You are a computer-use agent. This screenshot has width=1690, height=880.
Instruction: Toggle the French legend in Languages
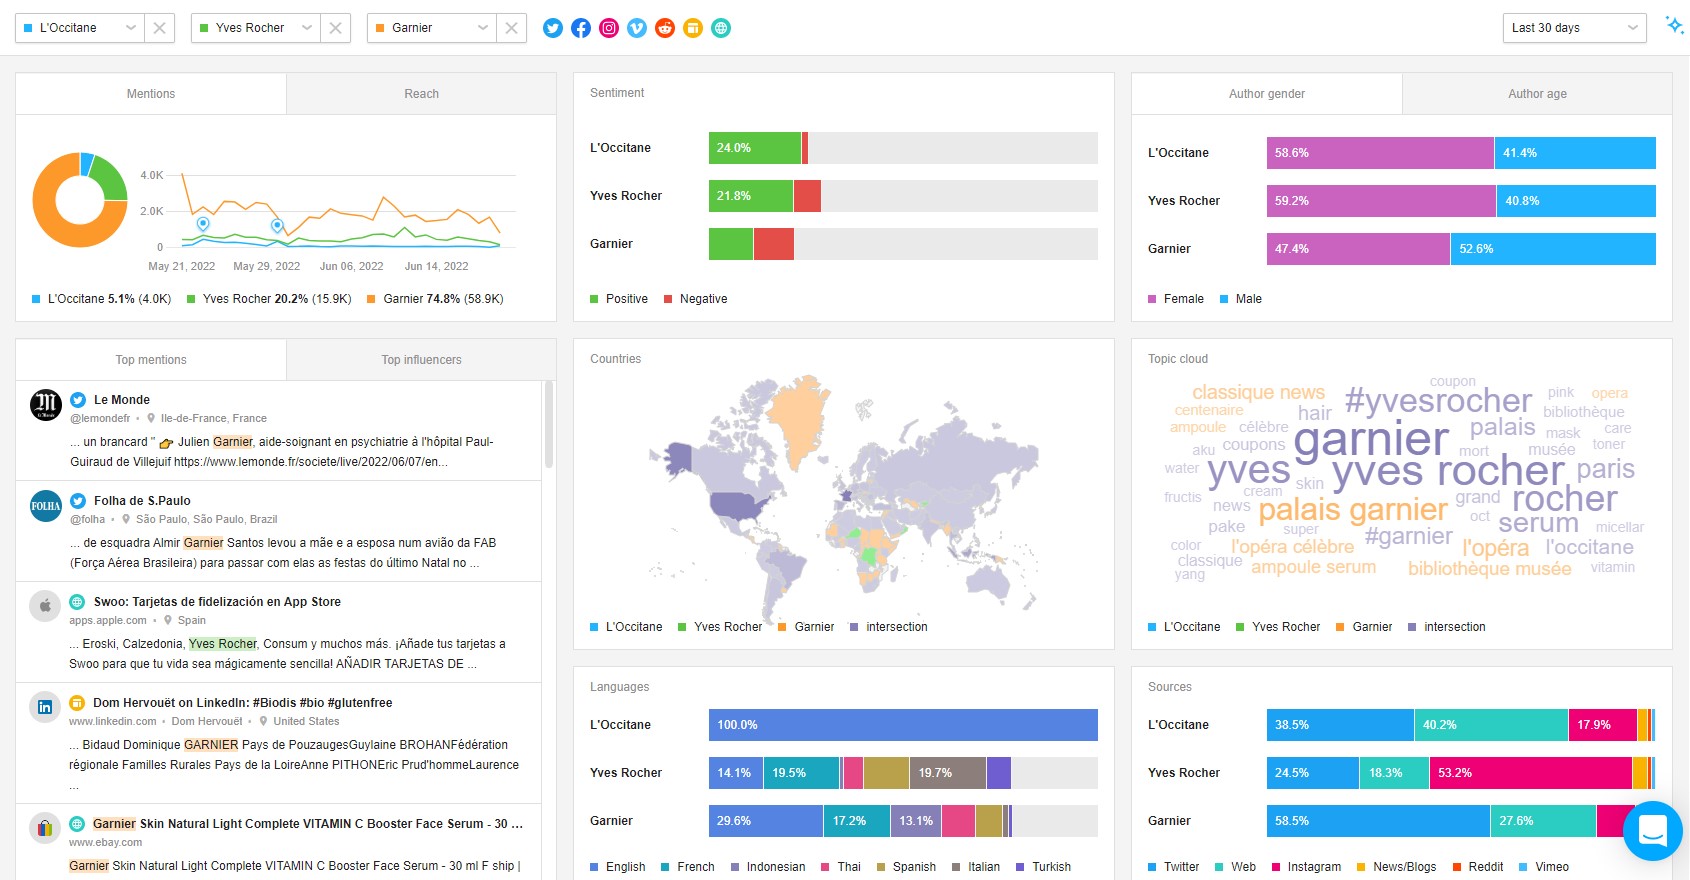(x=688, y=867)
